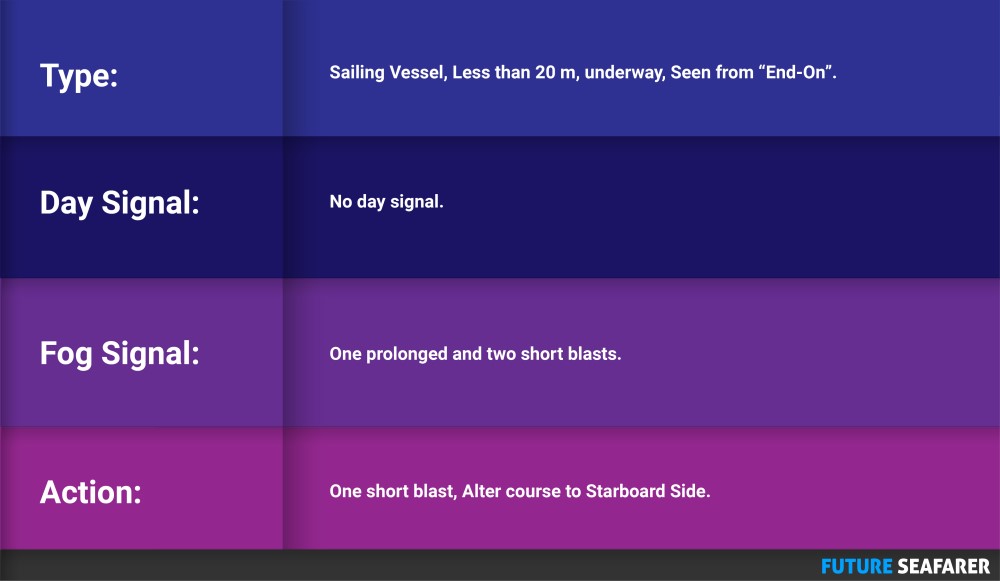Screen dimensions: 1000x581
Task: Click the word FUTURE in blue
Action: [x=857, y=566]
